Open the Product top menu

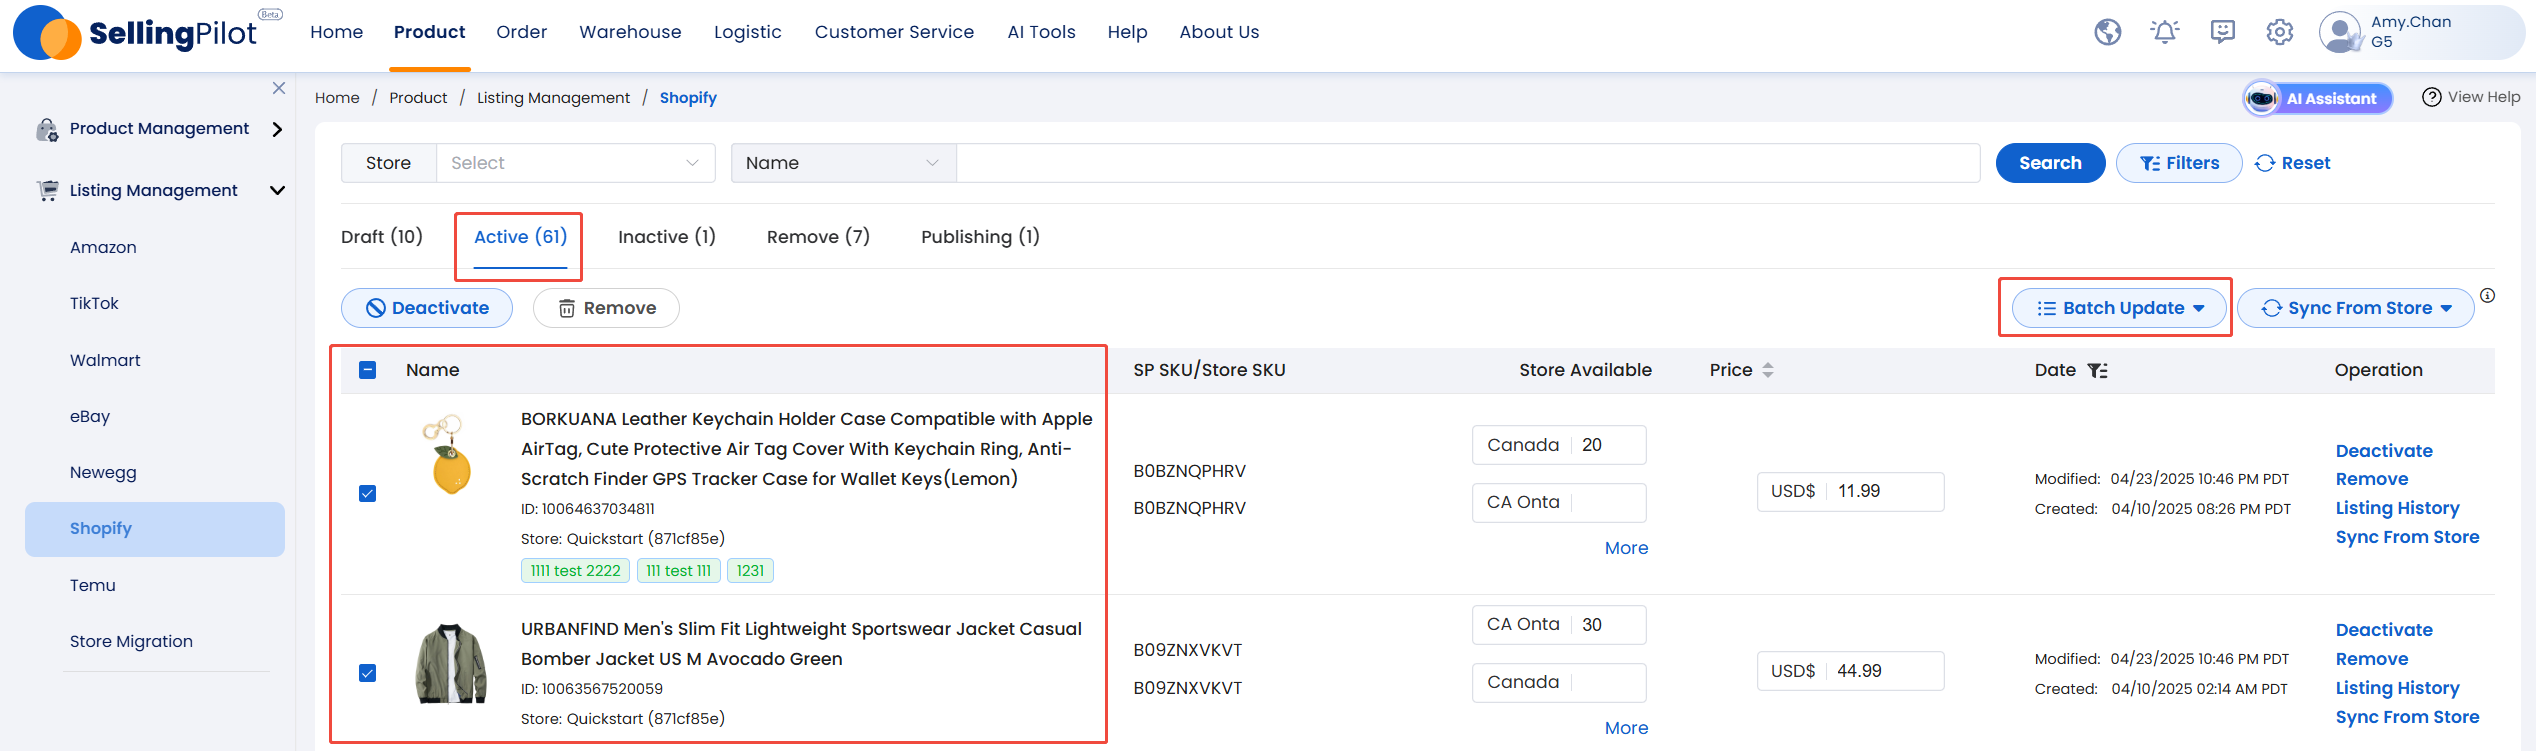coord(429,32)
